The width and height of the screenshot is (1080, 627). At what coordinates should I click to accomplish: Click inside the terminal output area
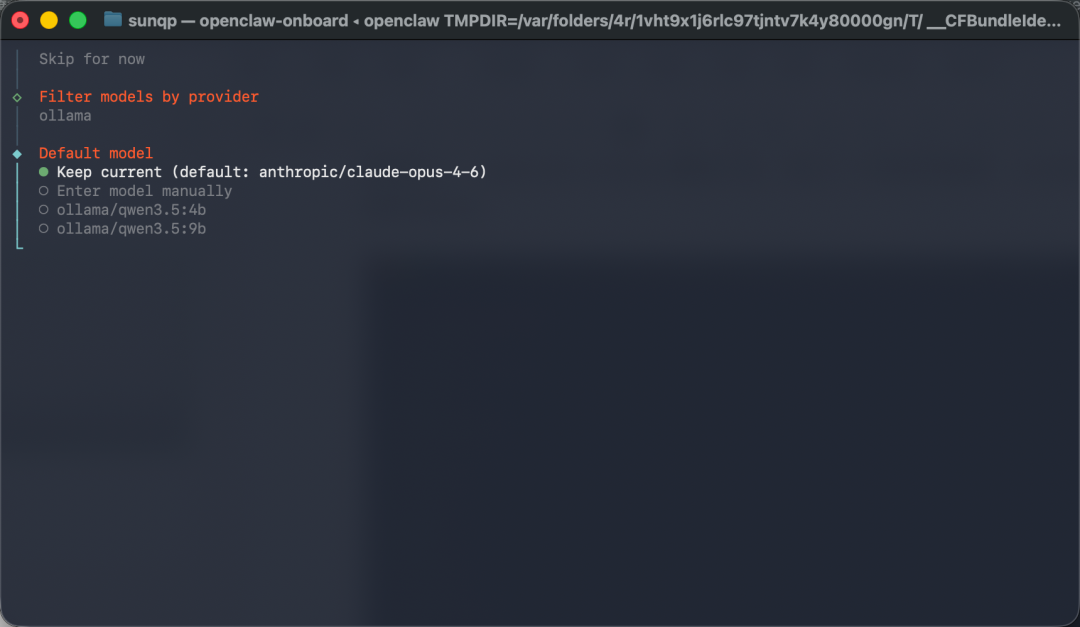[540, 400]
